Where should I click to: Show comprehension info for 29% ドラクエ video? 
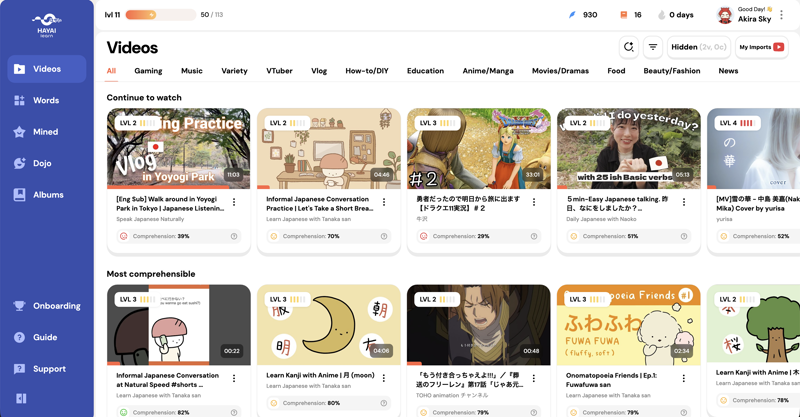pyautogui.click(x=534, y=236)
